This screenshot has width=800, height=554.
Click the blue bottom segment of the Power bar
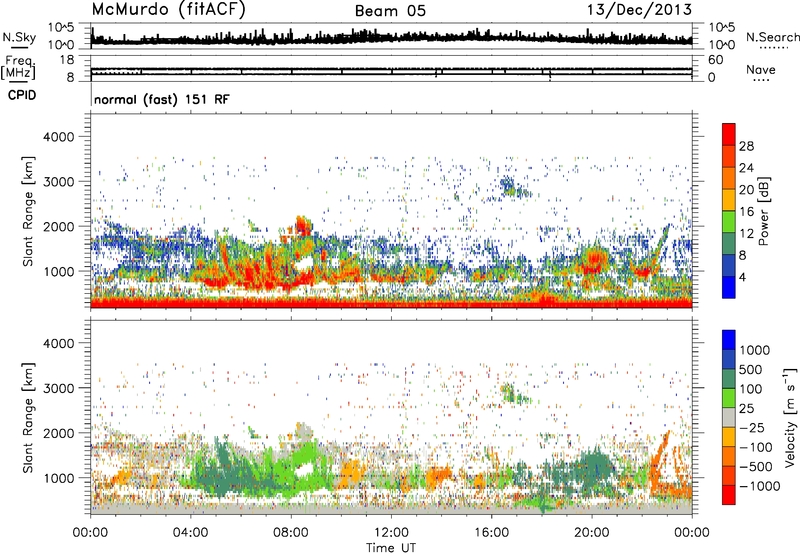[x=729, y=287]
